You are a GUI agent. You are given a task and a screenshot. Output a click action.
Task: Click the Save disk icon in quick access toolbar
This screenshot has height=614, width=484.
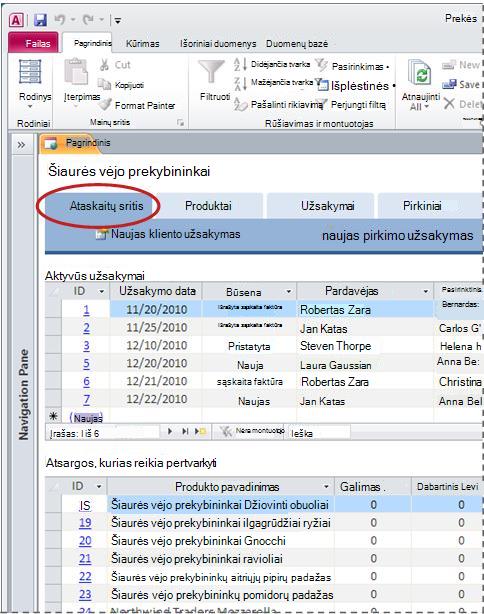(x=40, y=20)
